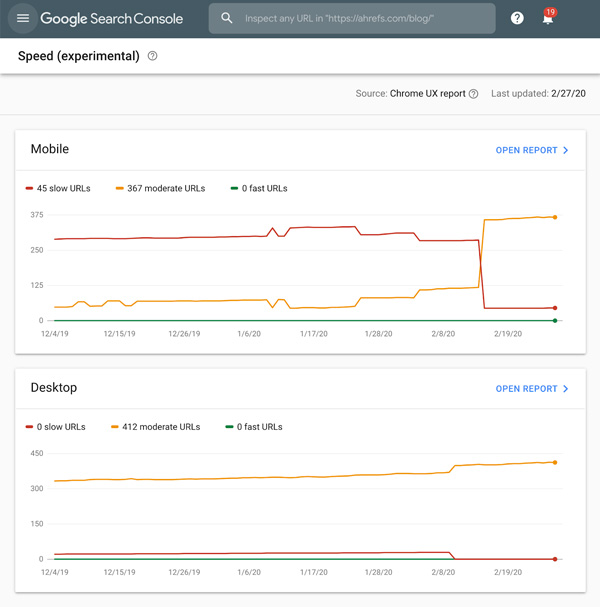Click the 'Desktop' card heading
The image size is (600, 607).
[x=54, y=388]
